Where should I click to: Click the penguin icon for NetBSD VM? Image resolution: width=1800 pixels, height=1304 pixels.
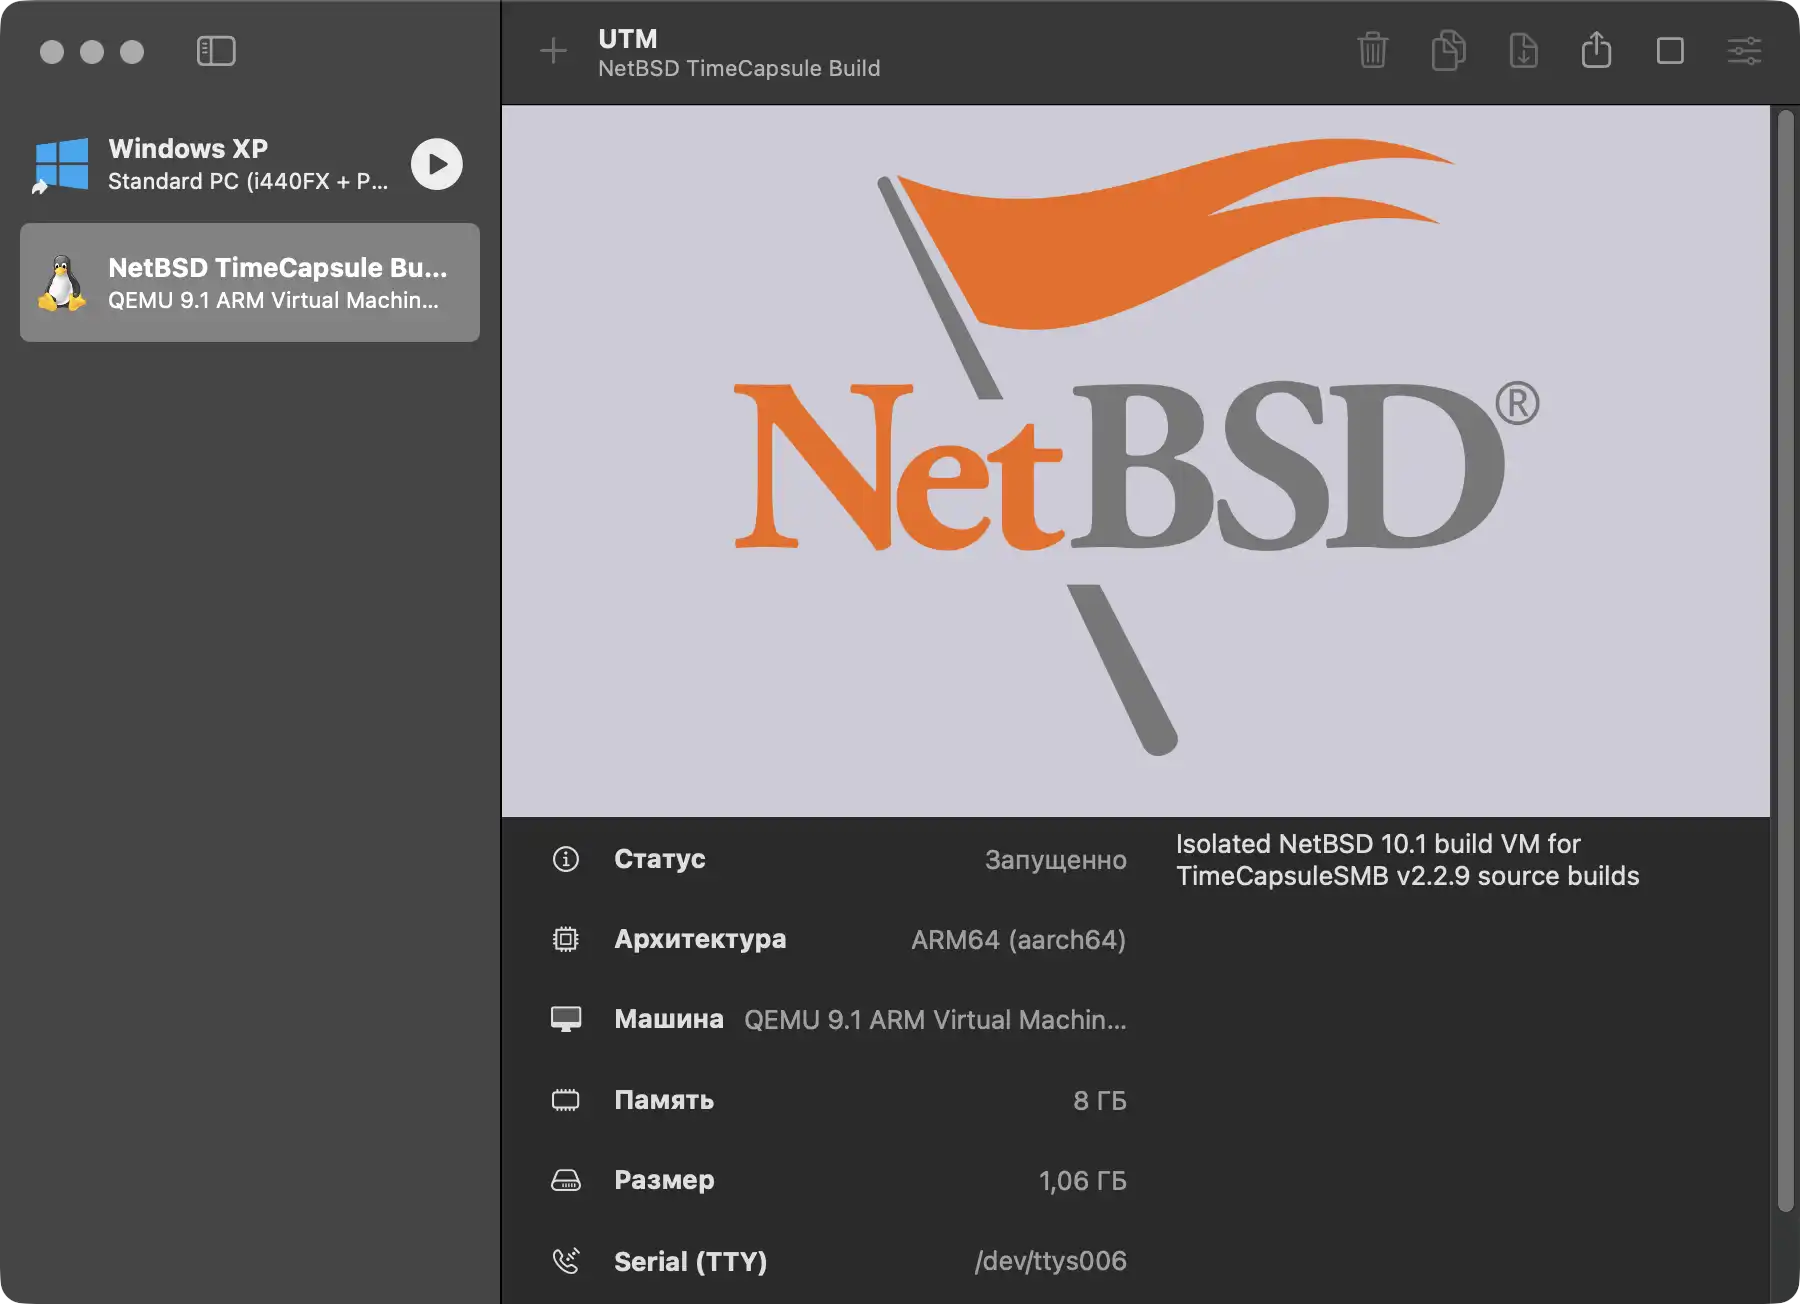click(x=62, y=283)
